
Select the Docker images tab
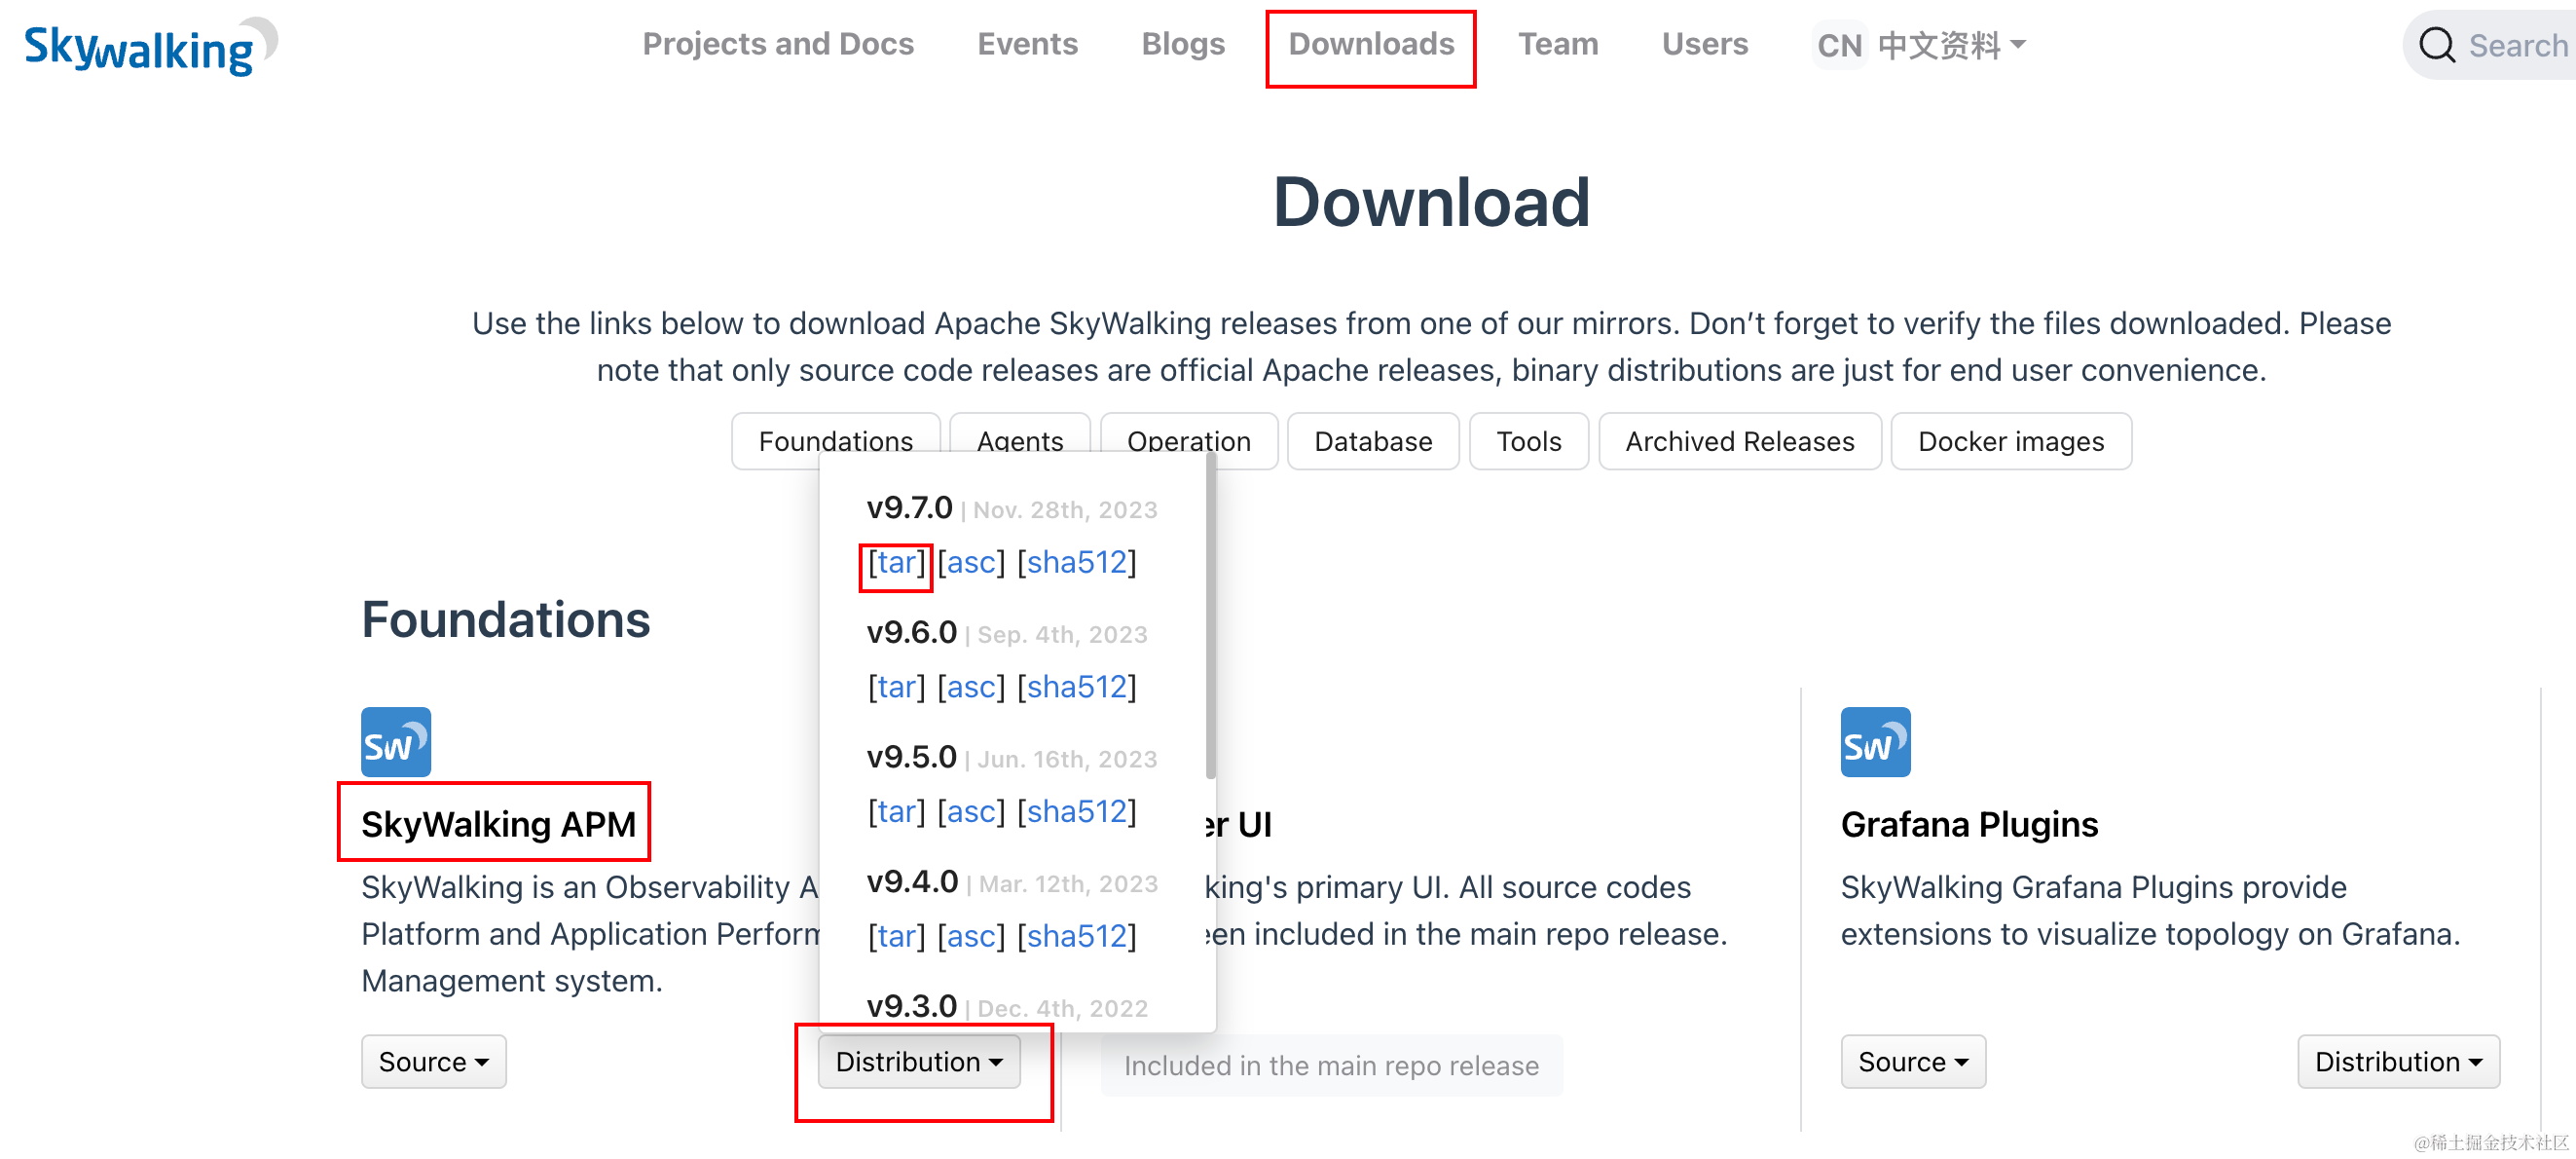pyautogui.click(x=2011, y=440)
